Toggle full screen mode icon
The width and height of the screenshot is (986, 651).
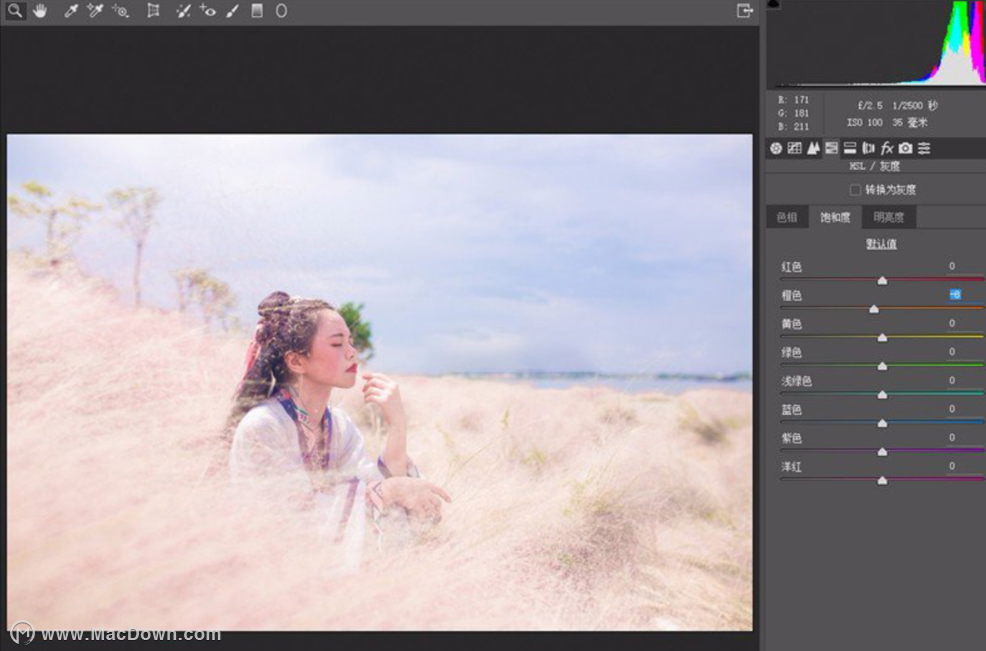click(745, 11)
